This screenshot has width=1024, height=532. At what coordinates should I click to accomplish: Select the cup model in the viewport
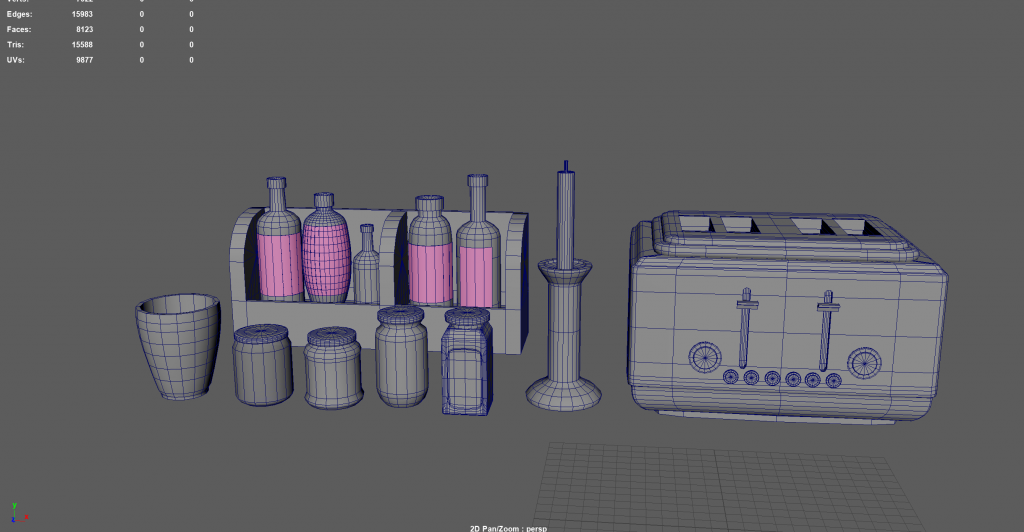[178, 346]
